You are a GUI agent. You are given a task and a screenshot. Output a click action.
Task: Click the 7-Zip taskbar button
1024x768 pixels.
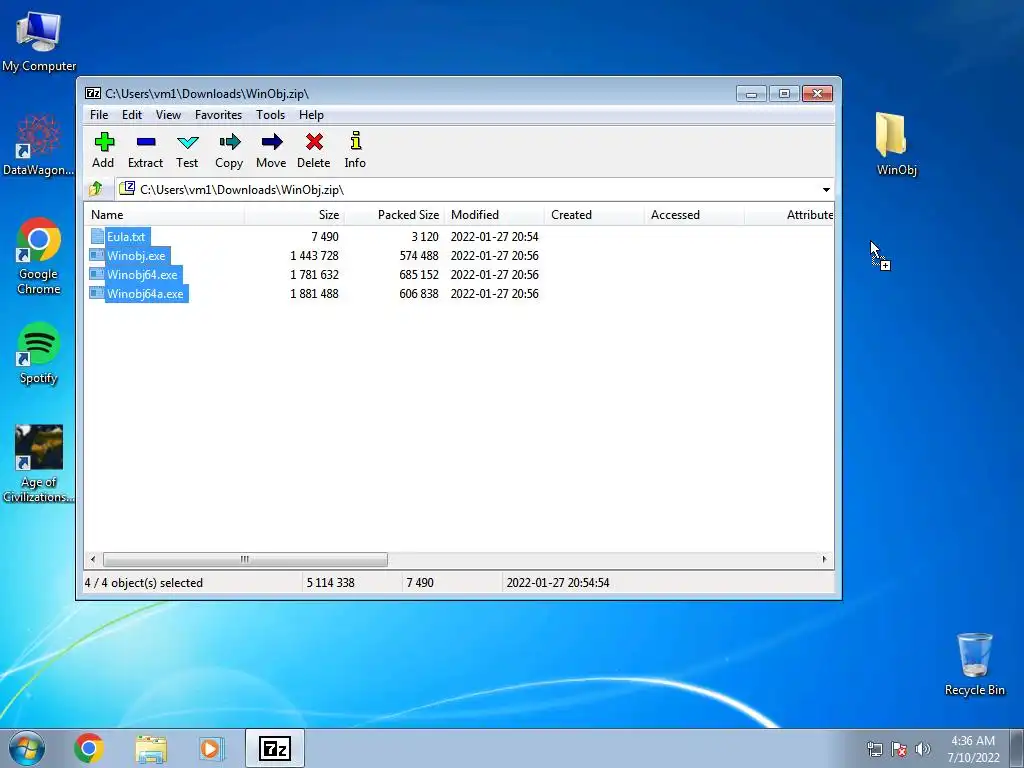tap(275, 748)
